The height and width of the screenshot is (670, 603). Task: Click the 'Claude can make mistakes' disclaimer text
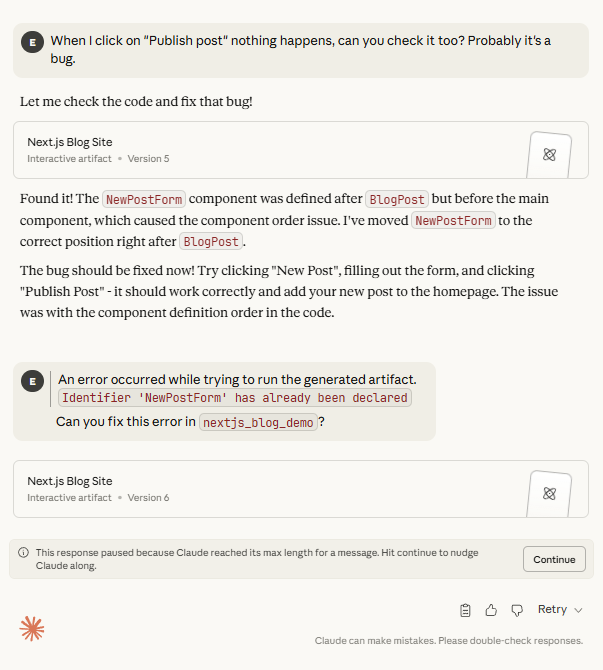[x=449, y=641]
